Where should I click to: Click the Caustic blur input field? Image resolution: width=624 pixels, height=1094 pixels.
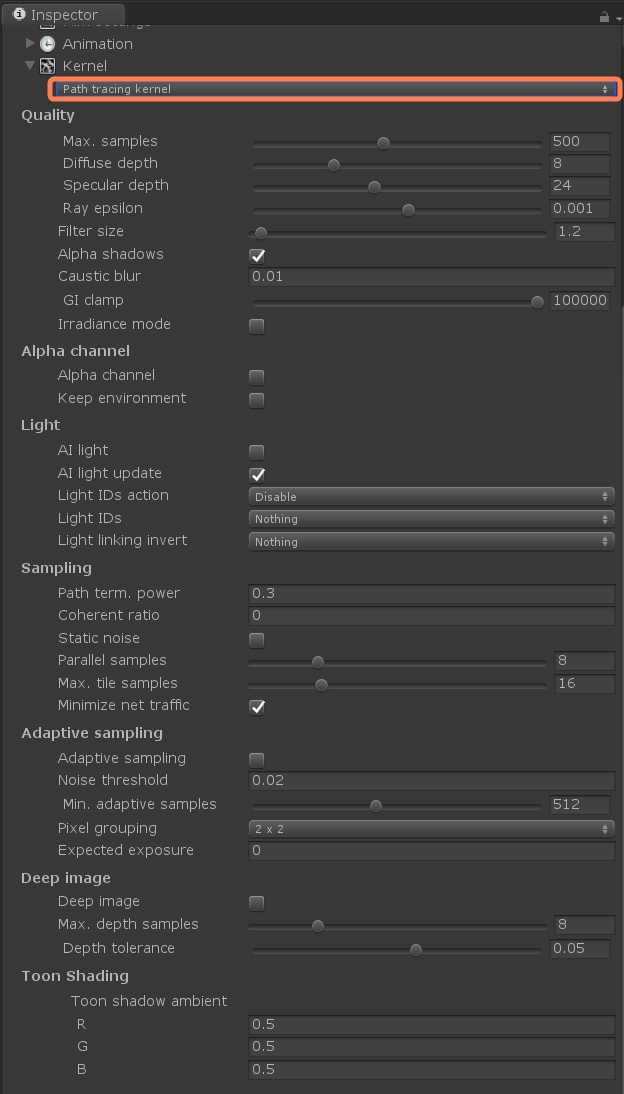pos(431,277)
